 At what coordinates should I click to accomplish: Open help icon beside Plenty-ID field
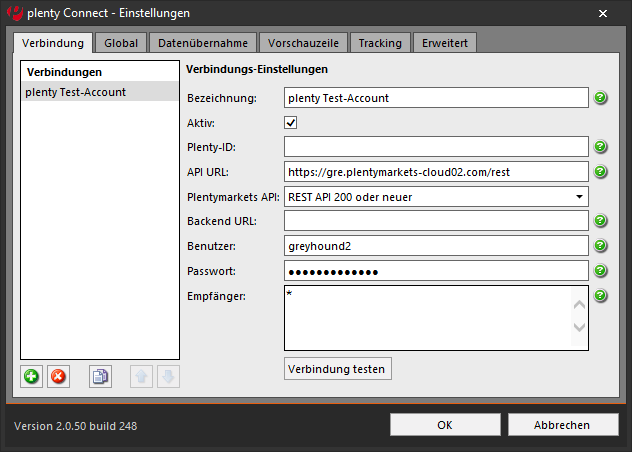pos(601,146)
